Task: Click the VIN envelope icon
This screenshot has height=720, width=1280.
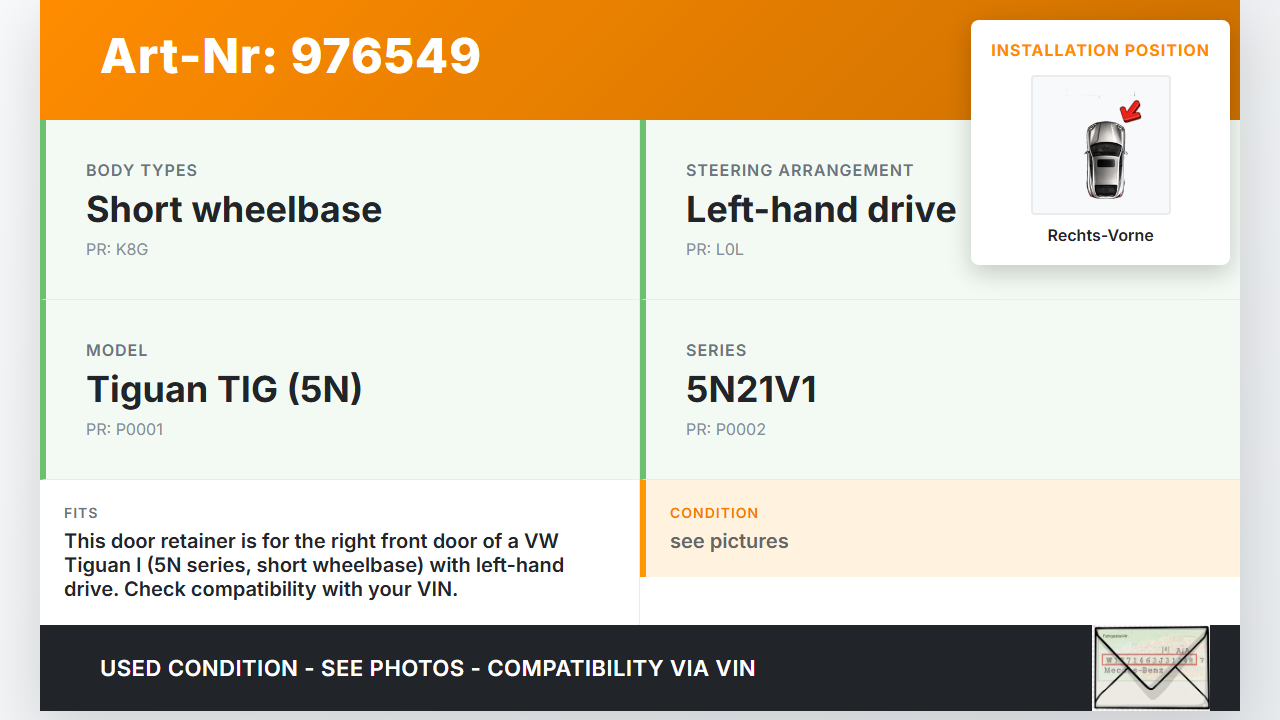Action: tap(1150, 667)
